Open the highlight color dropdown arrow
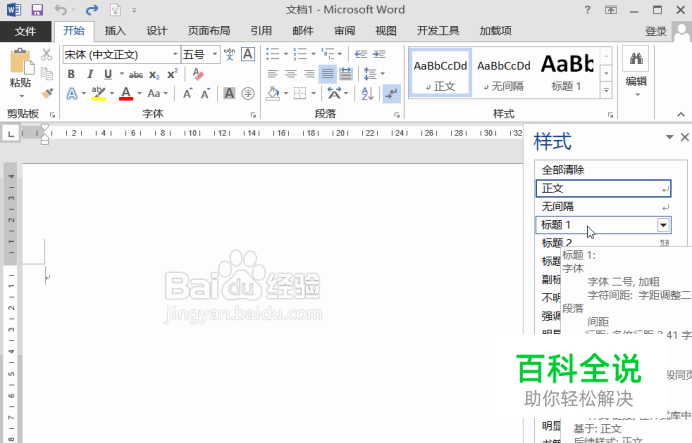Viewport: 692px width, 443px height. click(x=112, y=94)
